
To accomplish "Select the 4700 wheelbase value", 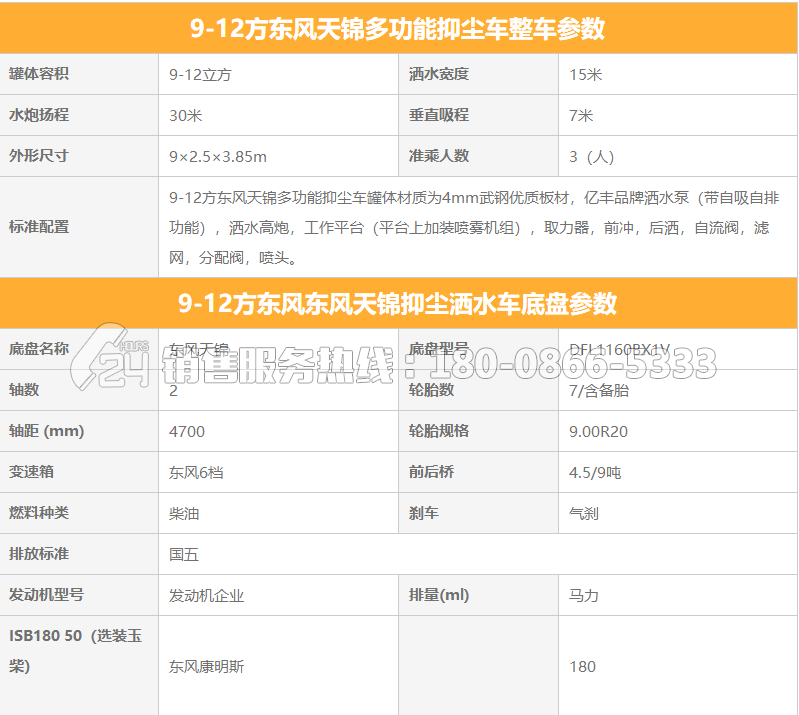I will click(x=188, y=431).
